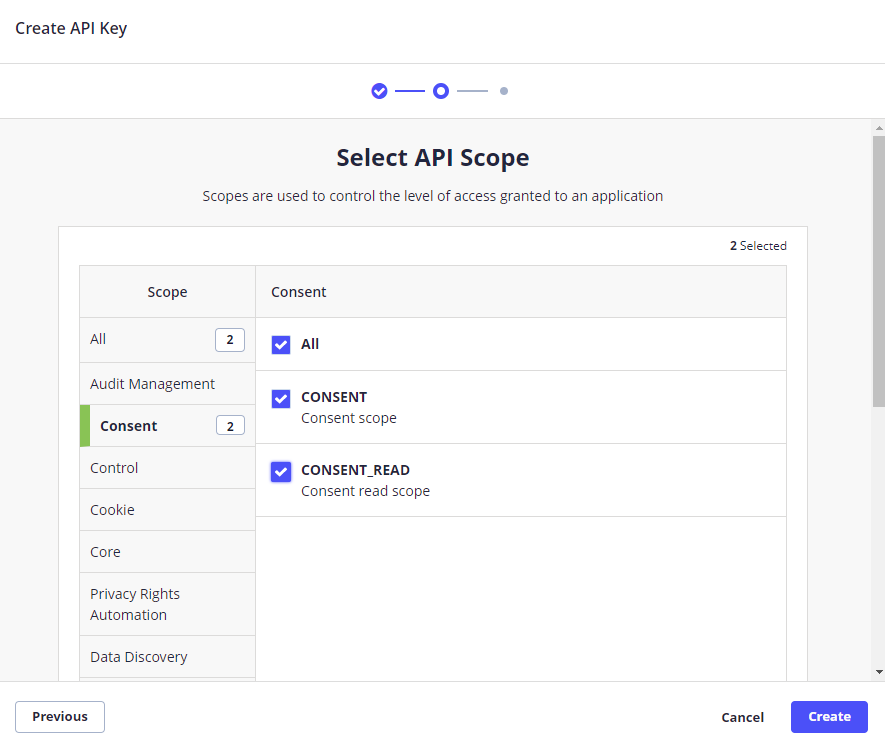The height and width of the screenshot is (745, 885).
Task: Click the third step dot in the wizard stepper
Action: coord(504,90)
